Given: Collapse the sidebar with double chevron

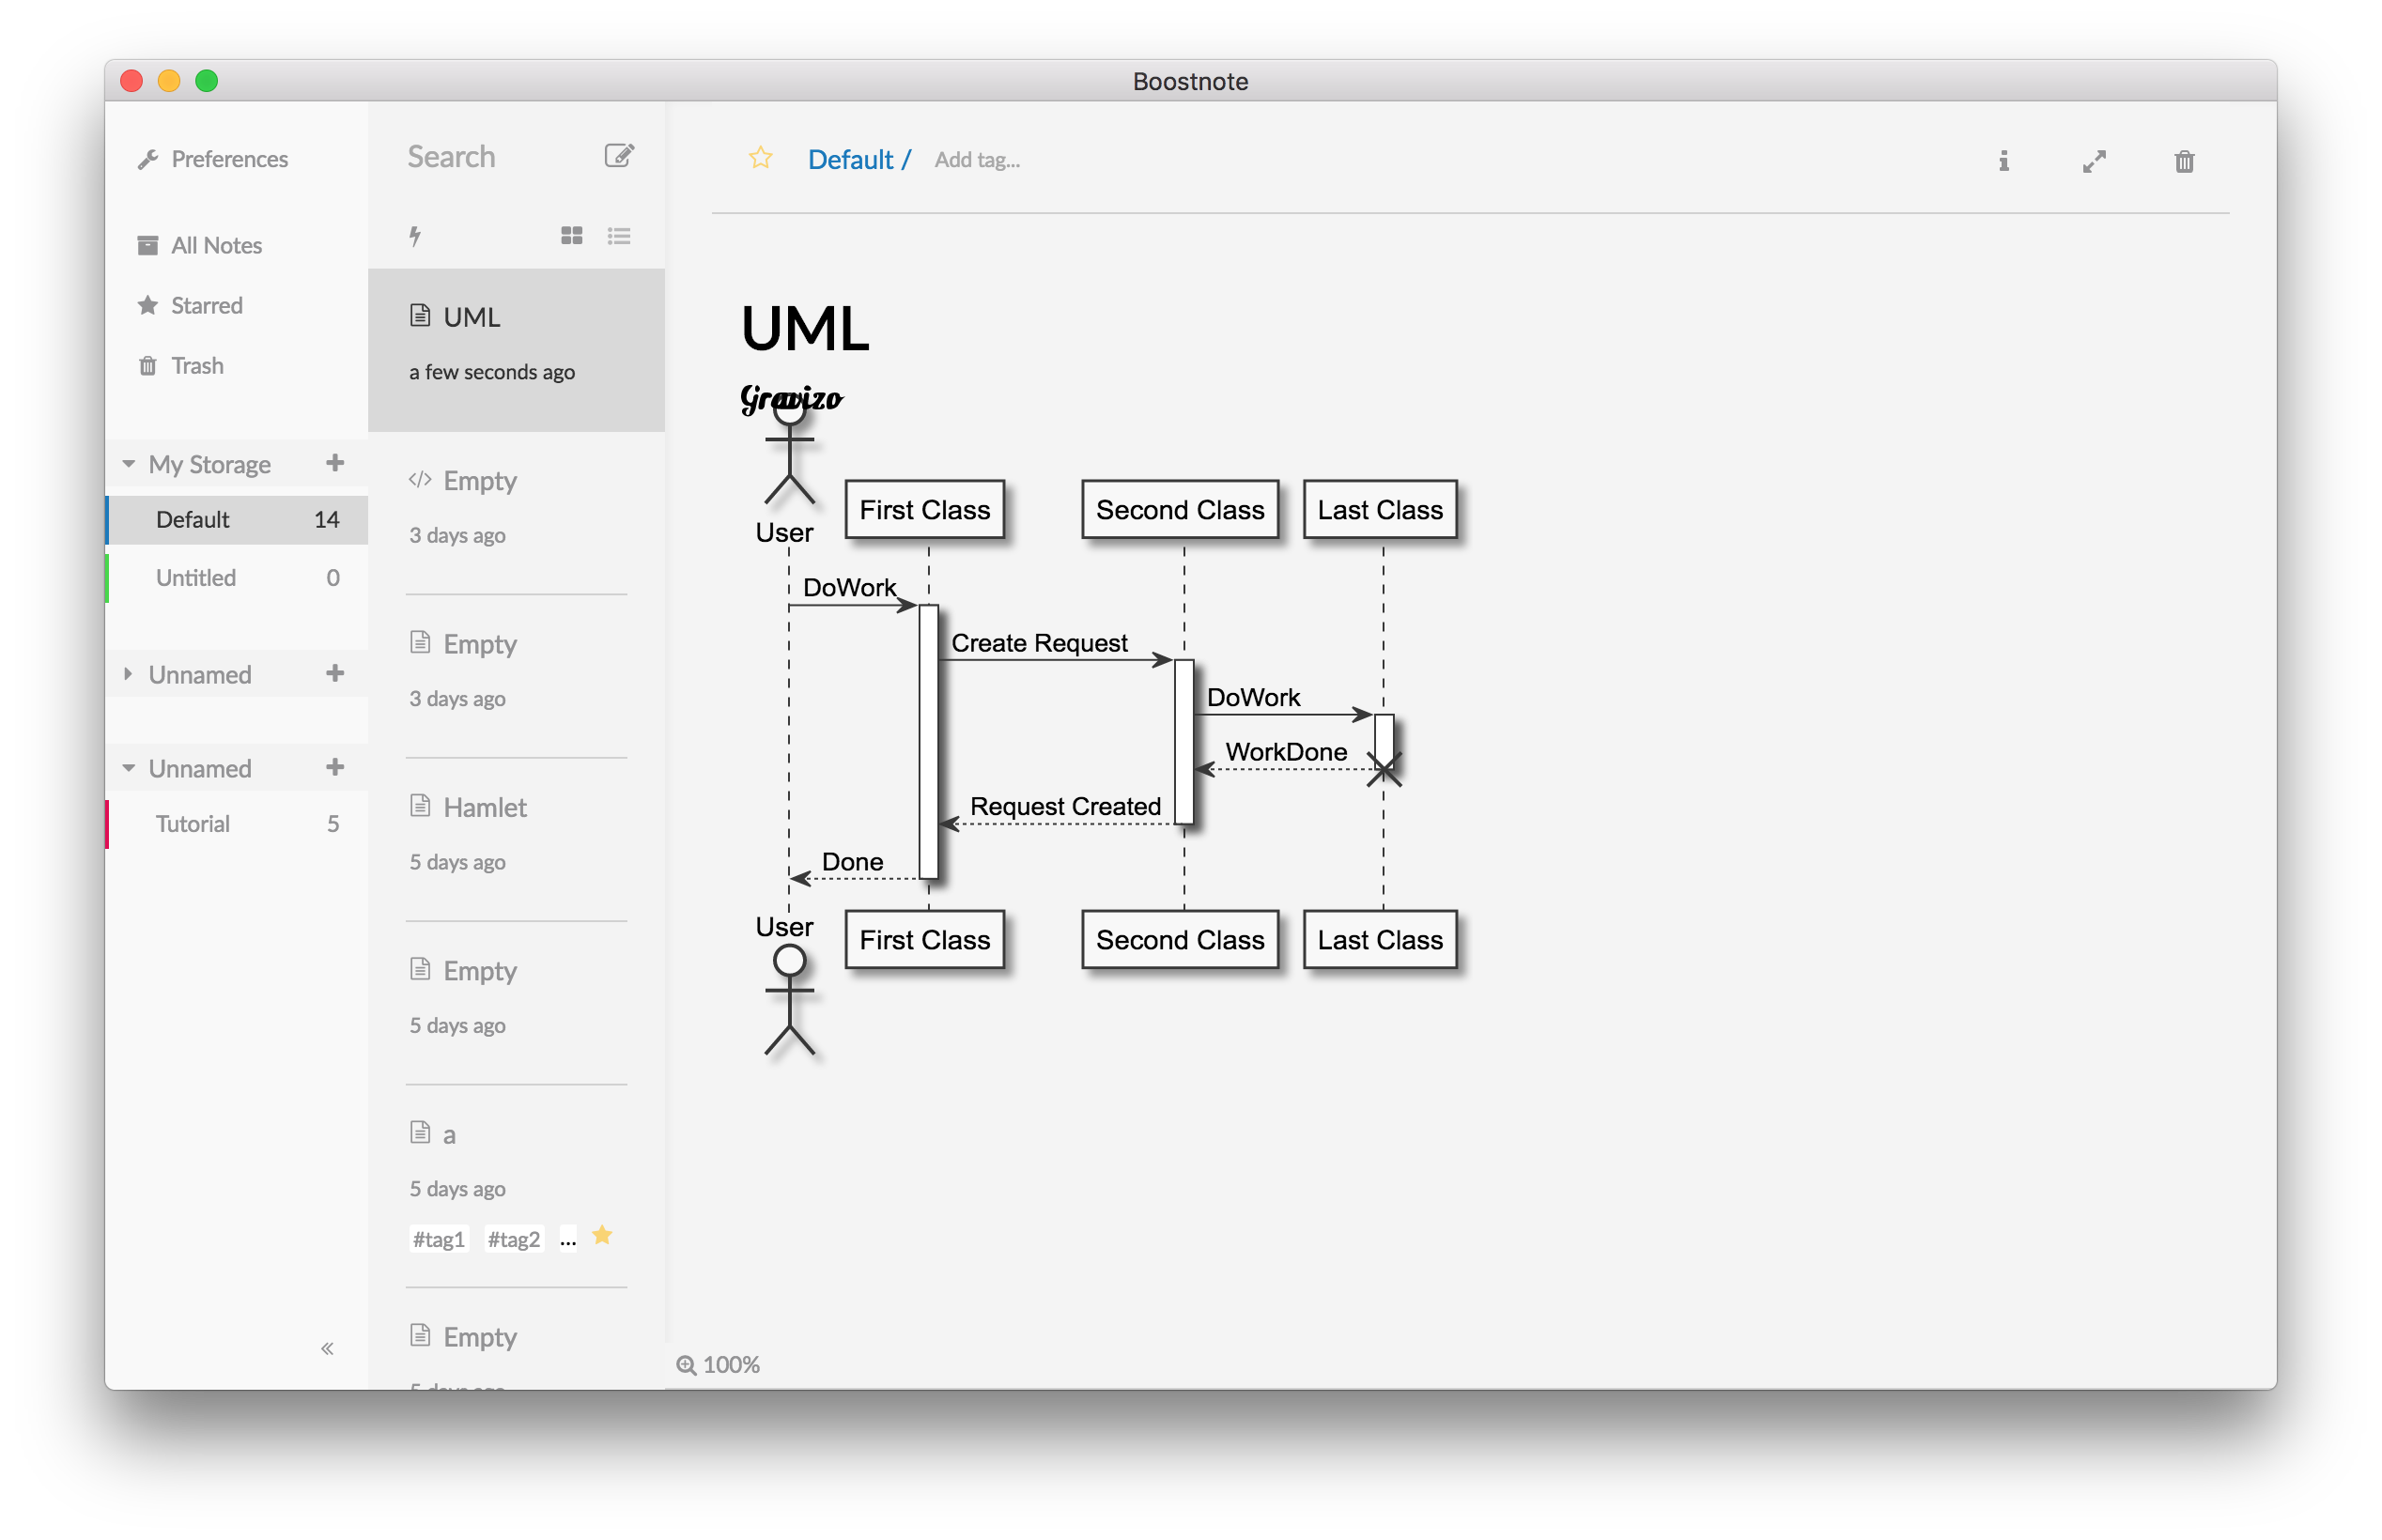Looking at the screenshot, I should pos(327,1348).
